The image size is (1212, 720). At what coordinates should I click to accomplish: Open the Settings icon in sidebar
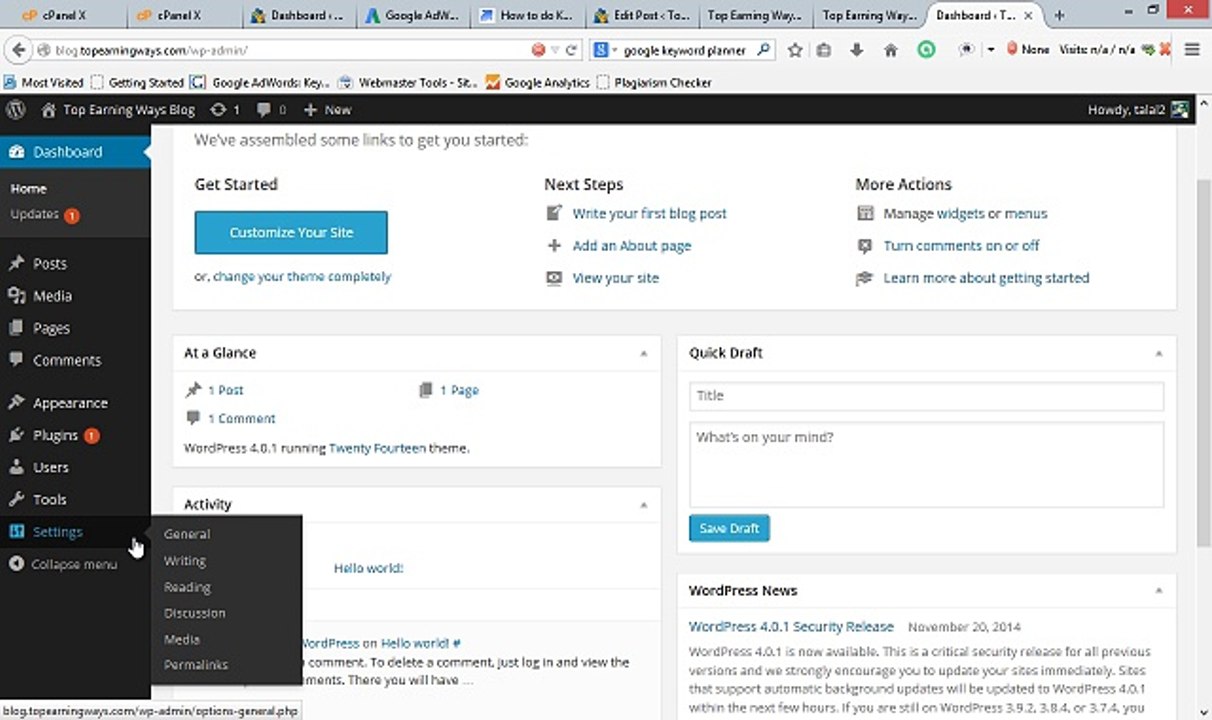16,532
